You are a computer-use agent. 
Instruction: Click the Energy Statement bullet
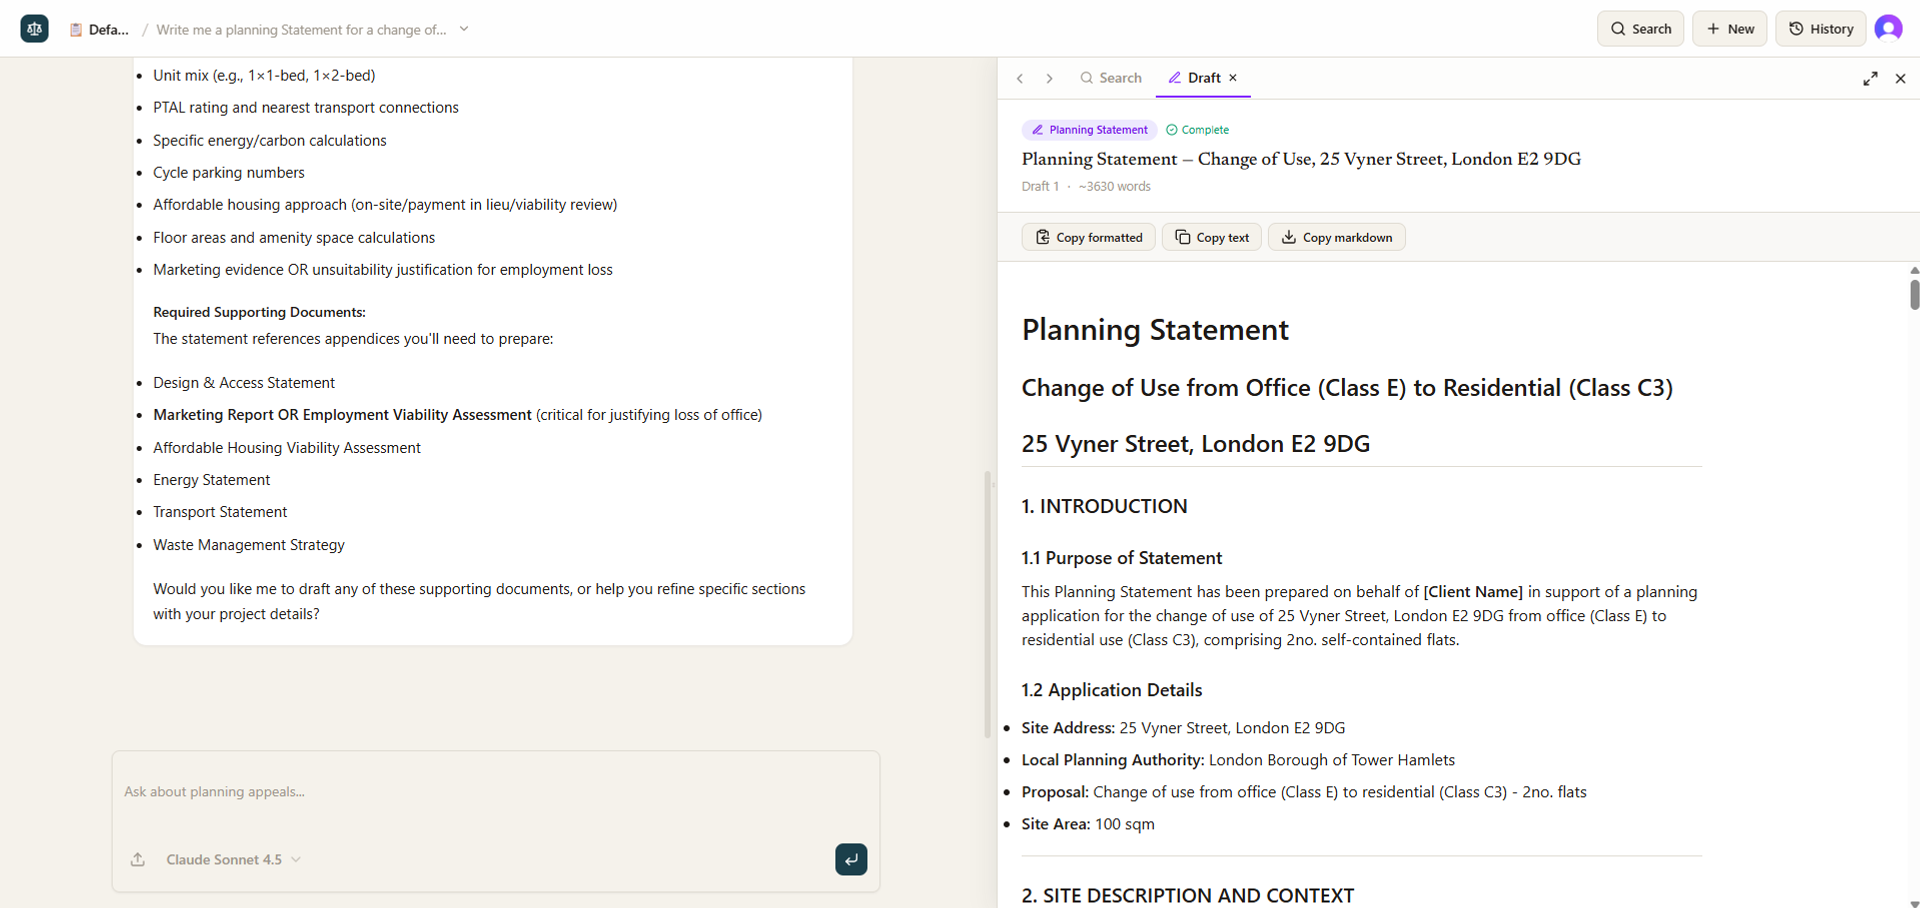pos(212,480)
